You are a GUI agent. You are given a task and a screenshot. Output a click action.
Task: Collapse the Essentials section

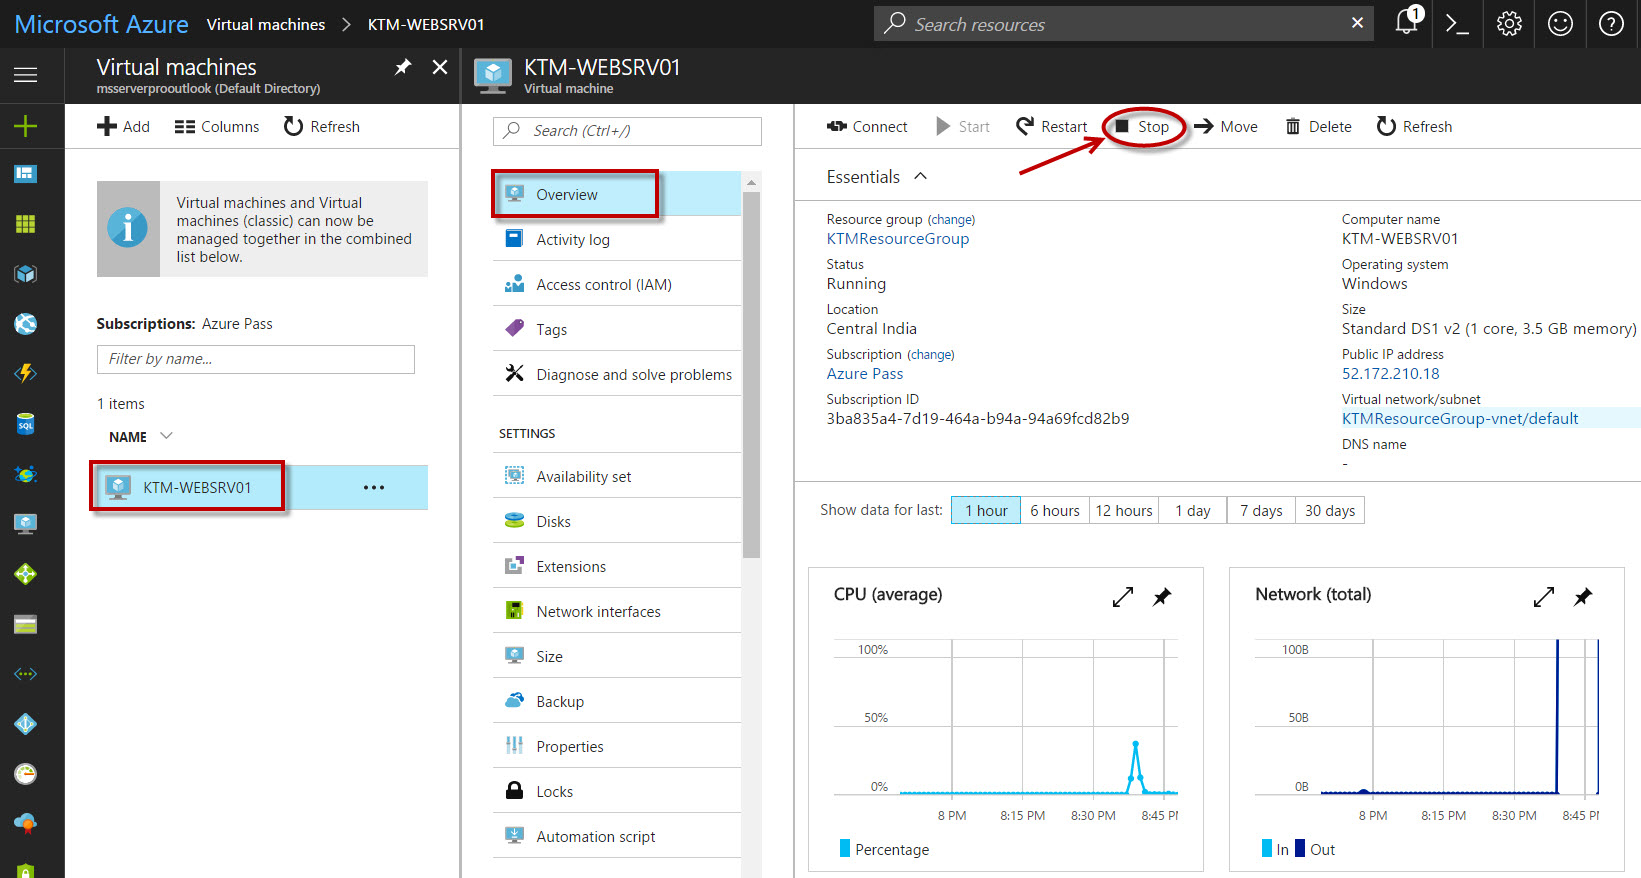[920, 177]
